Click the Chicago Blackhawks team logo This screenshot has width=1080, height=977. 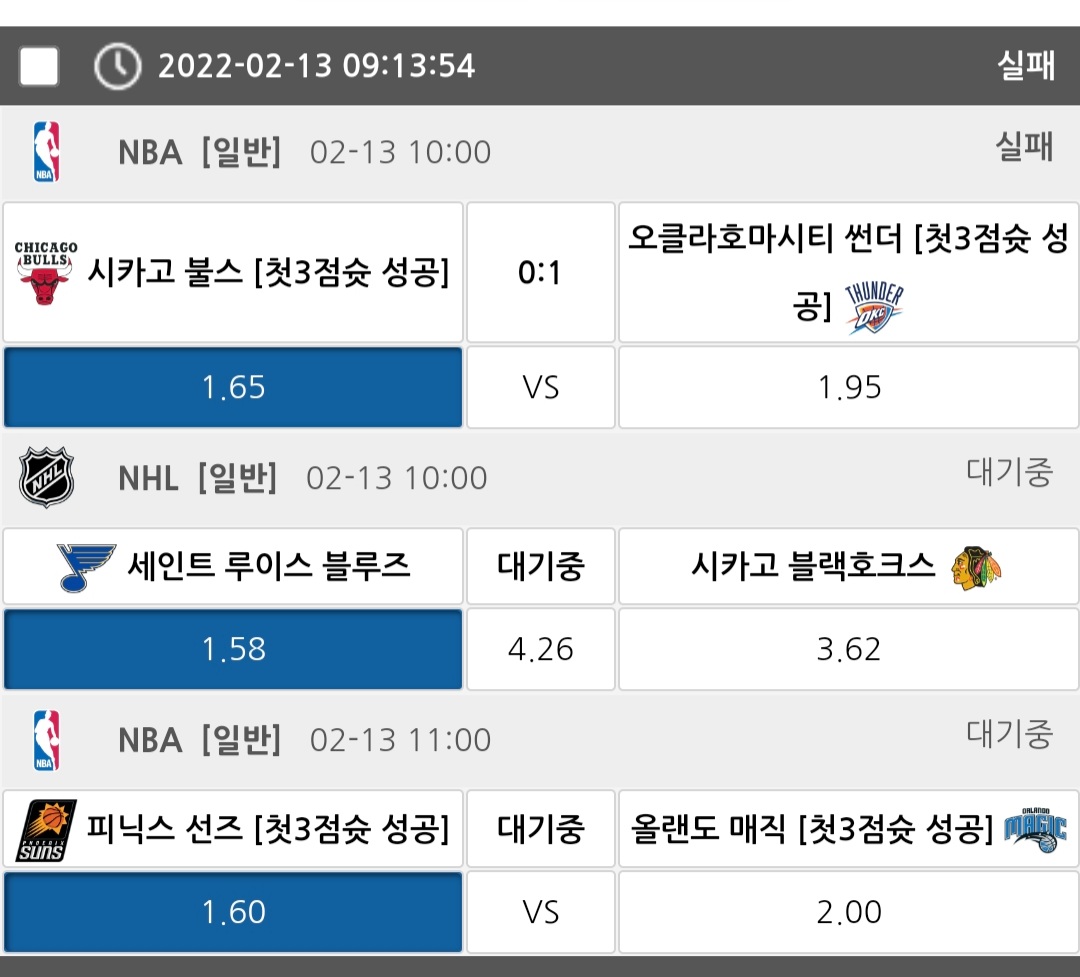click(x=976, y=567)
